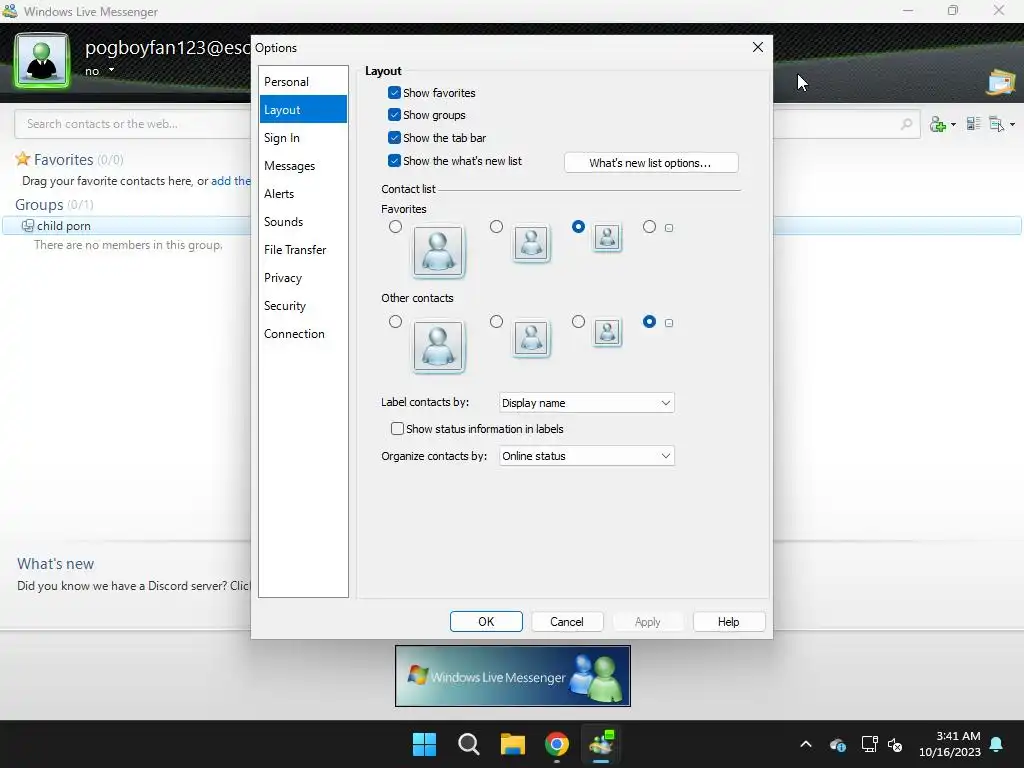Click the add a contact icon
The height and width of the screenshot is (768, 1024).
(938, 124)
